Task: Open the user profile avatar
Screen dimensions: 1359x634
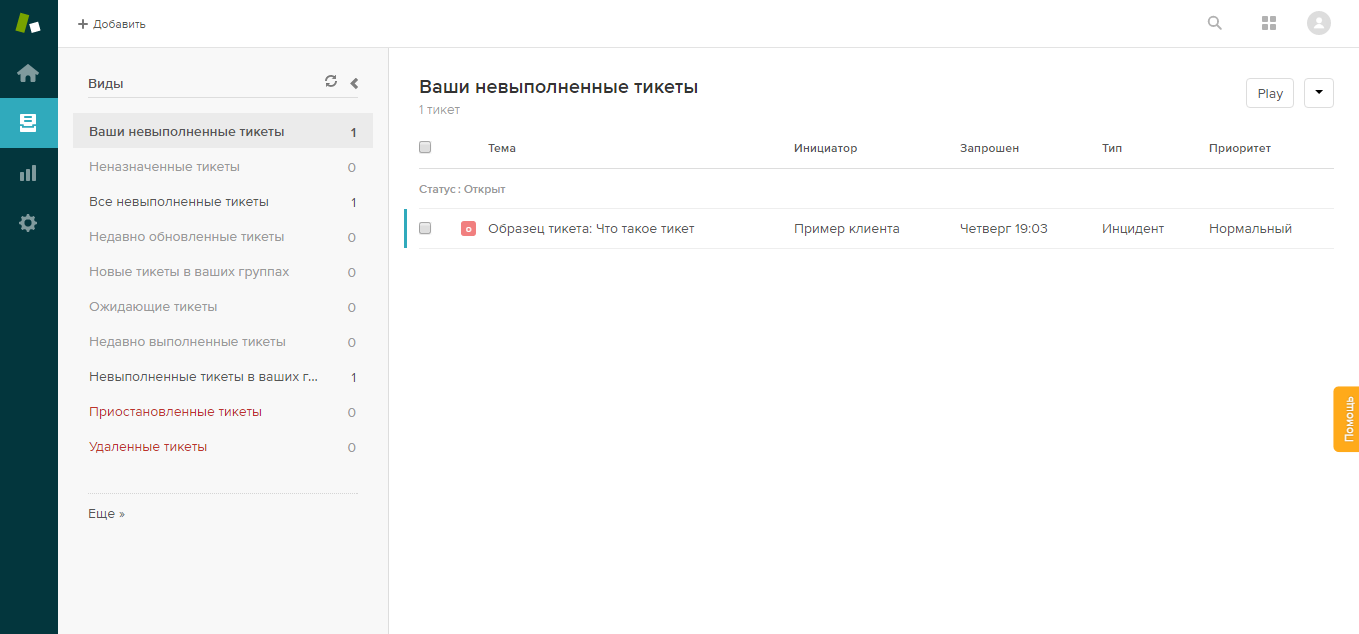Action: click(x=1319, y=23)
